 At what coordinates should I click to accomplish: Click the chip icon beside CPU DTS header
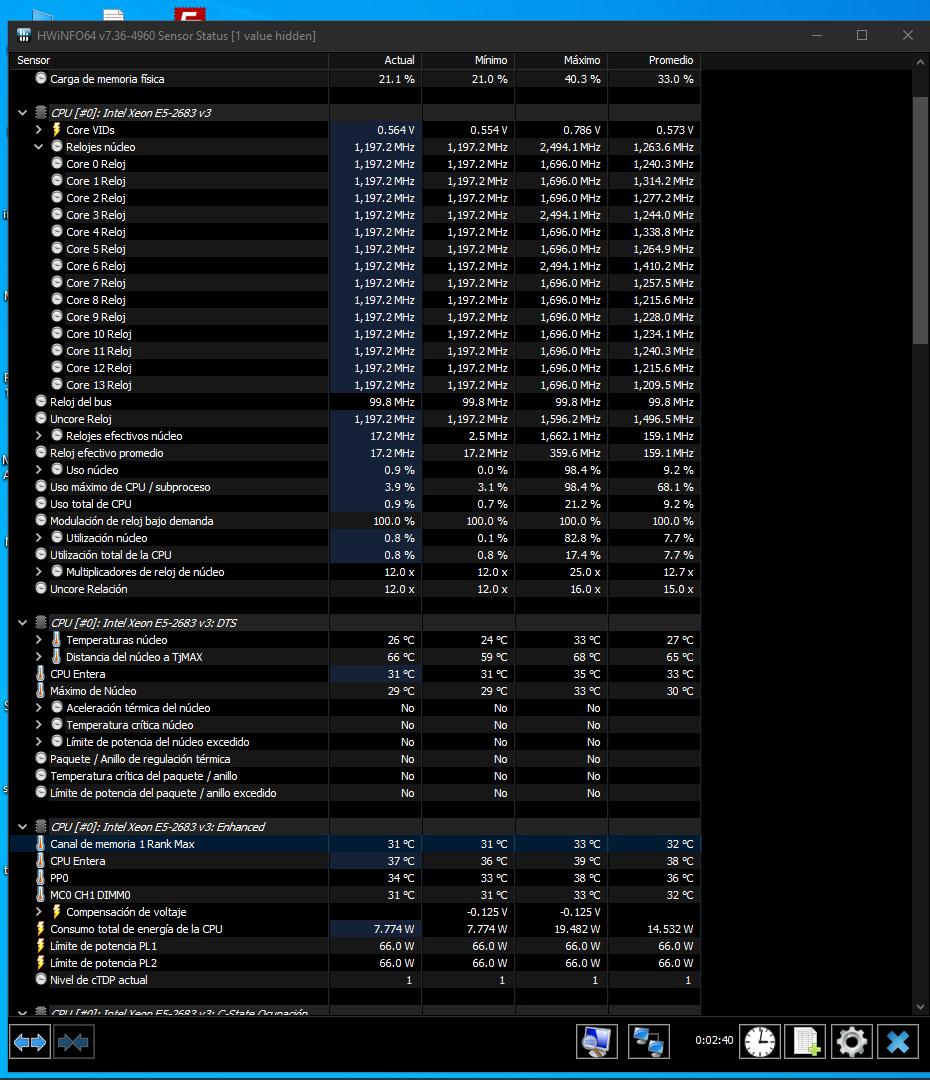pyautogui.click(x=41, y=623)
